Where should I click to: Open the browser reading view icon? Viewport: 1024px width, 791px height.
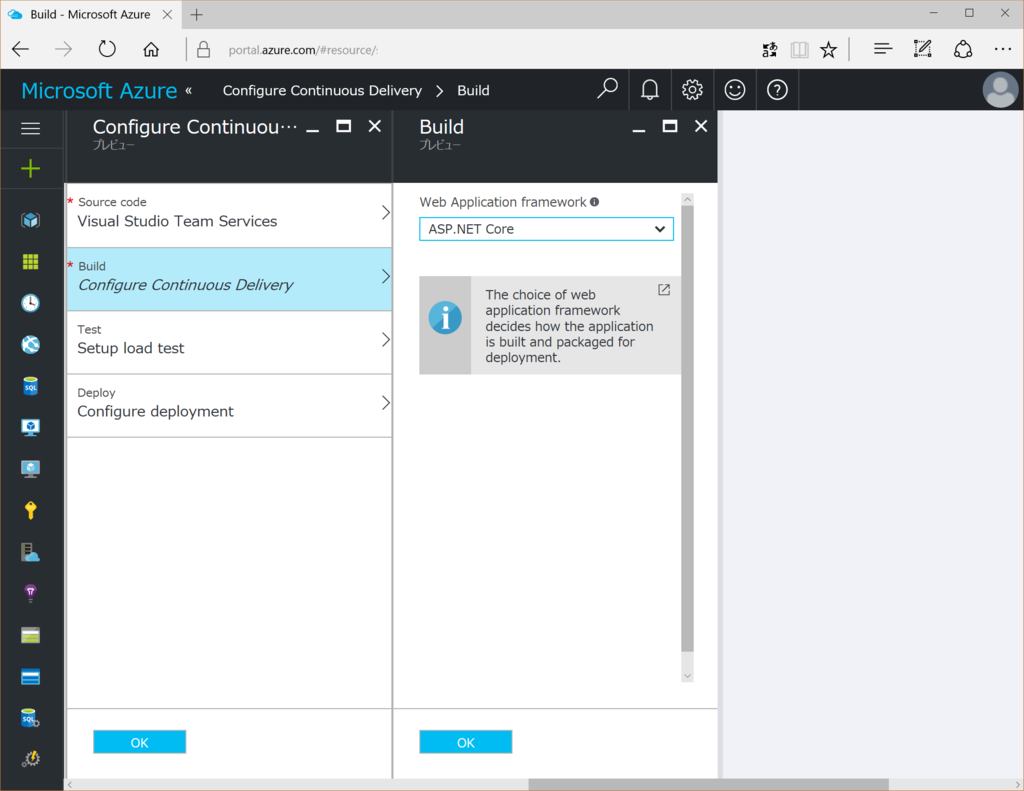(x=799, y=50)
